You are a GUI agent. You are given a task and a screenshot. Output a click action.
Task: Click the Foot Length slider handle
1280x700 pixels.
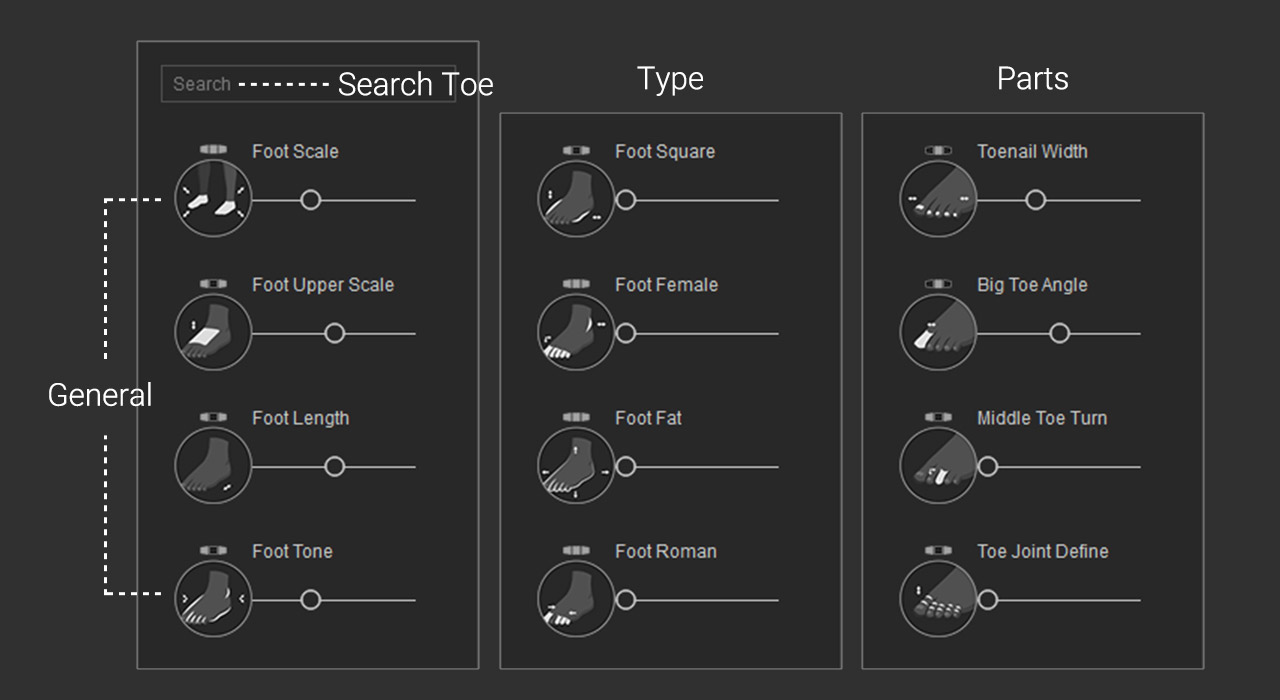pos(335,467)
